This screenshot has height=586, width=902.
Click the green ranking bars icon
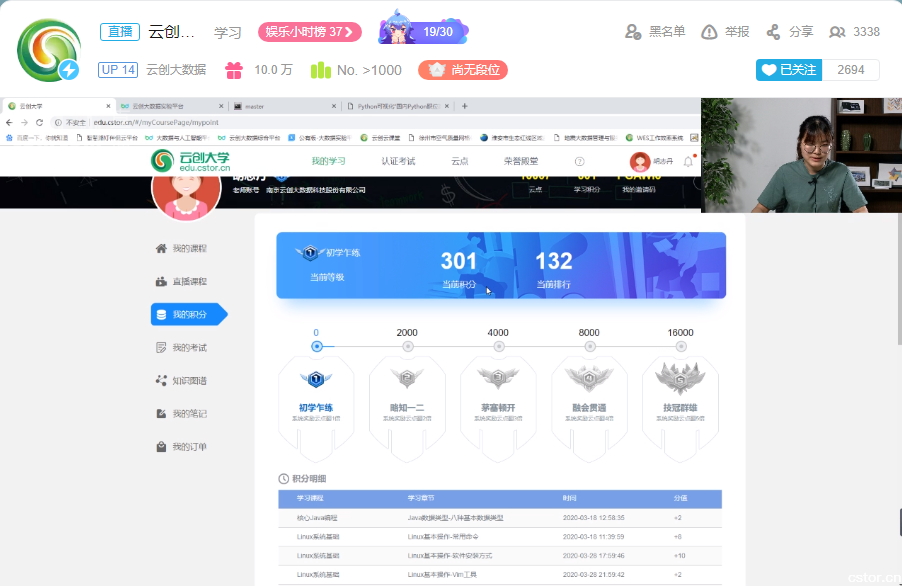click(x=320, y=70)
